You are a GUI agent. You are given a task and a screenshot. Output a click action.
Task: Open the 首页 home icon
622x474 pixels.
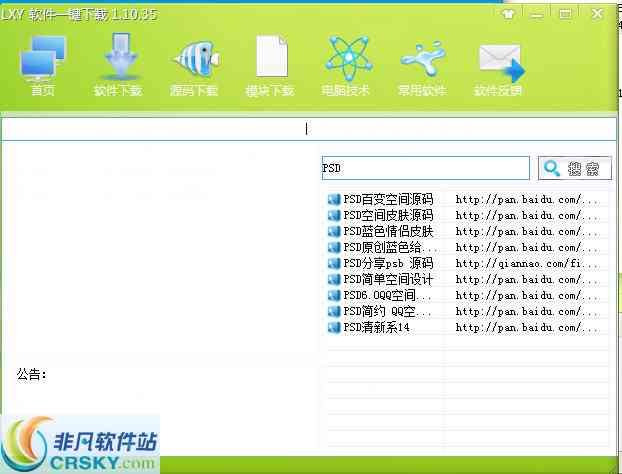[42, 65]
